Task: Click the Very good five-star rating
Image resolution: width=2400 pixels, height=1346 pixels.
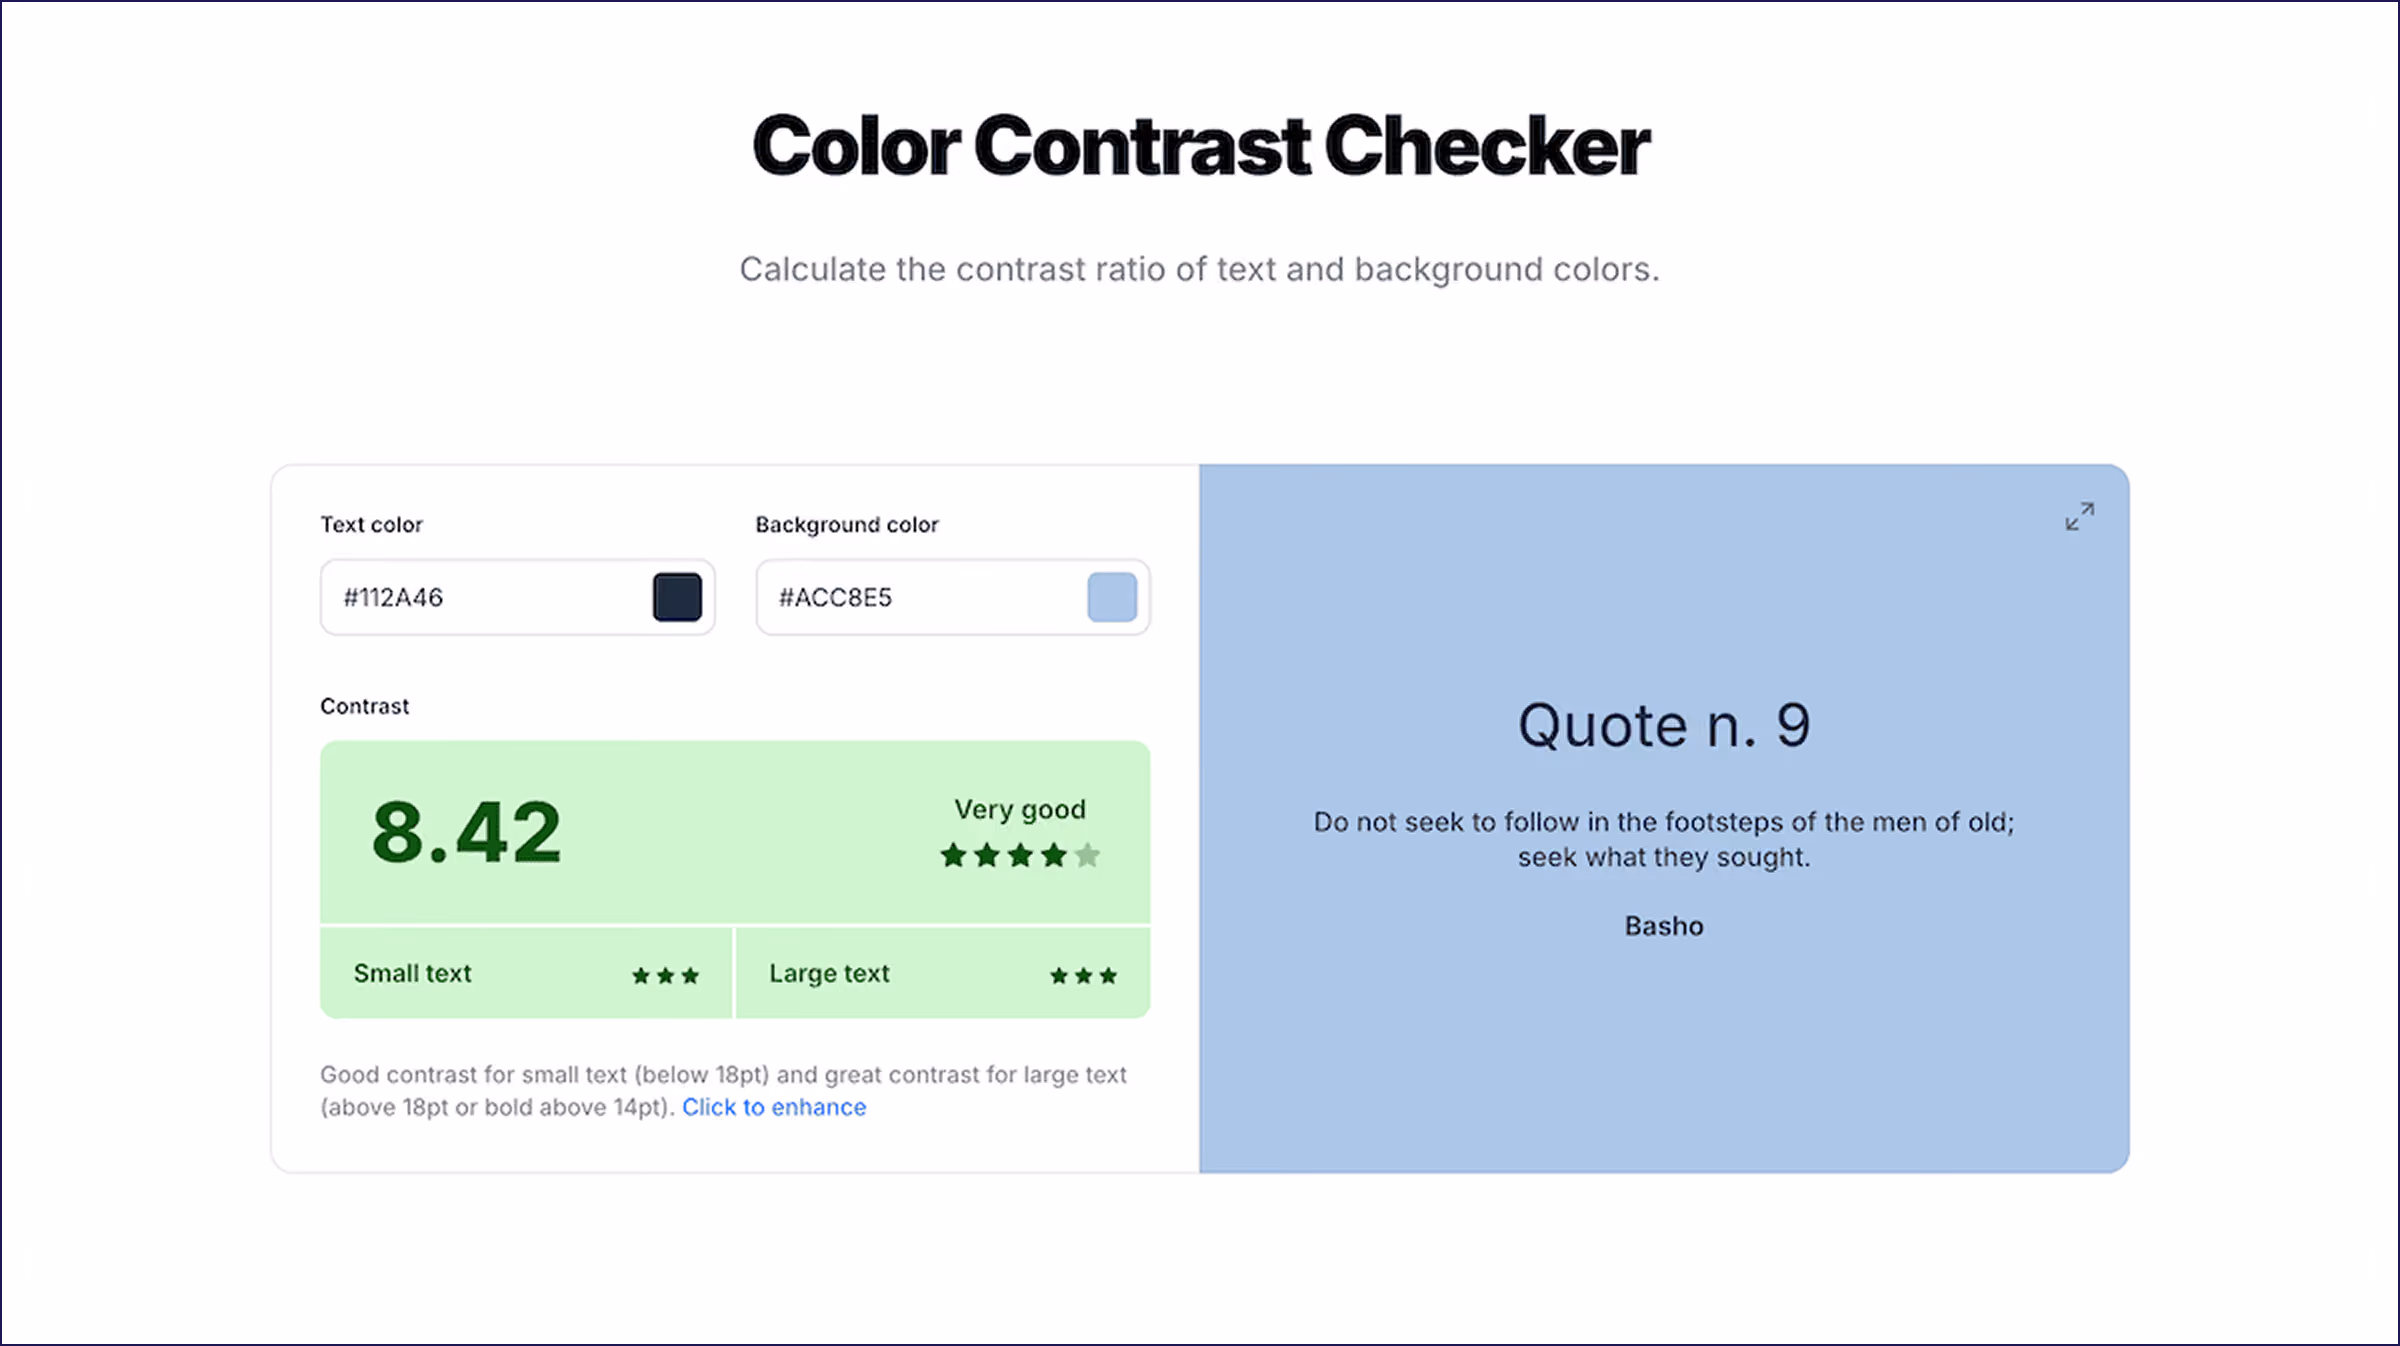Action: (x=1020, y=855)
